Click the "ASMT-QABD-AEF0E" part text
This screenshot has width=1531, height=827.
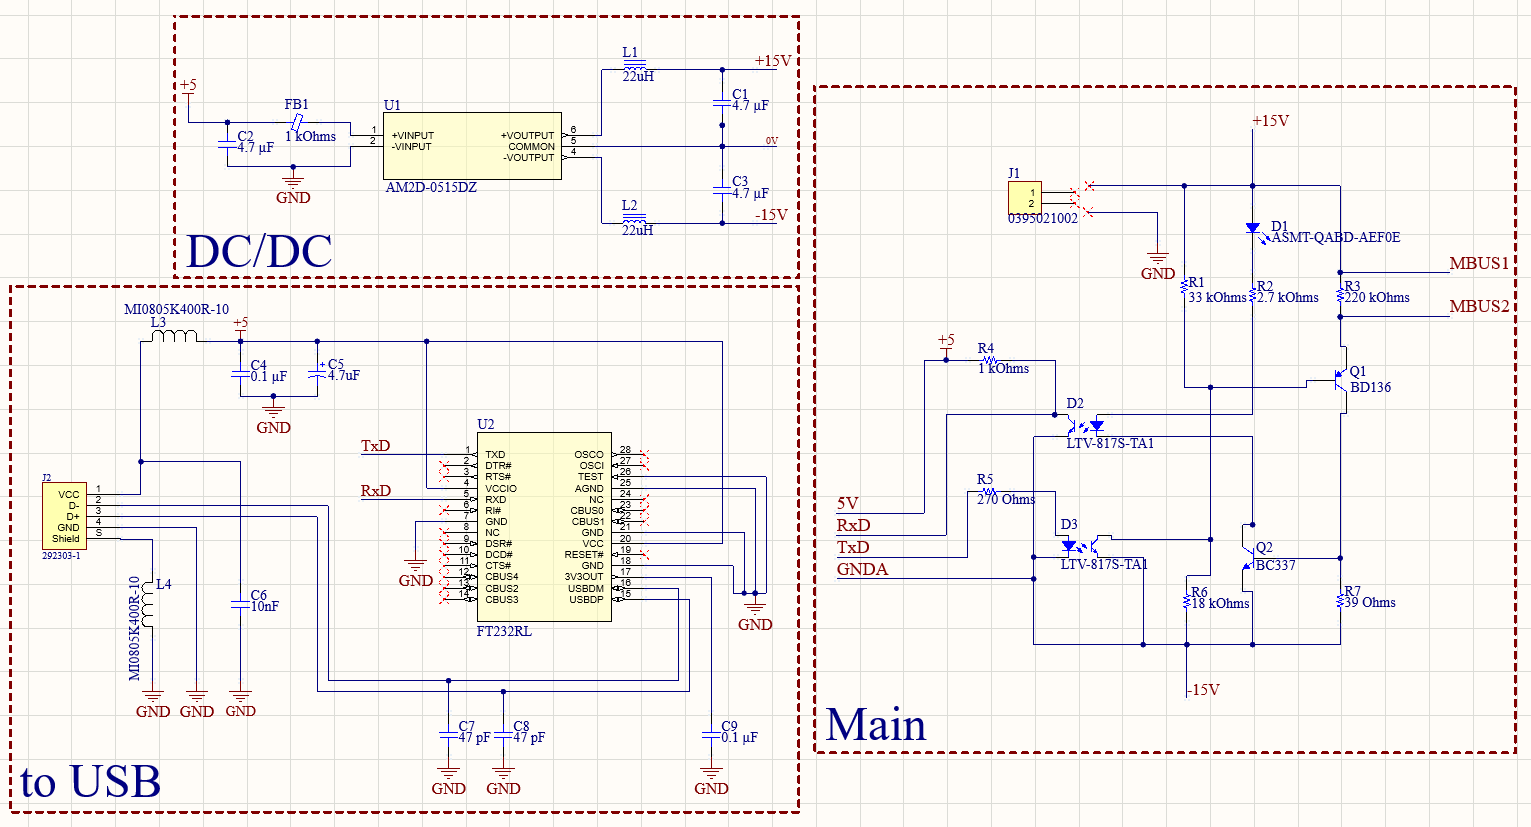coord(1336,238)
